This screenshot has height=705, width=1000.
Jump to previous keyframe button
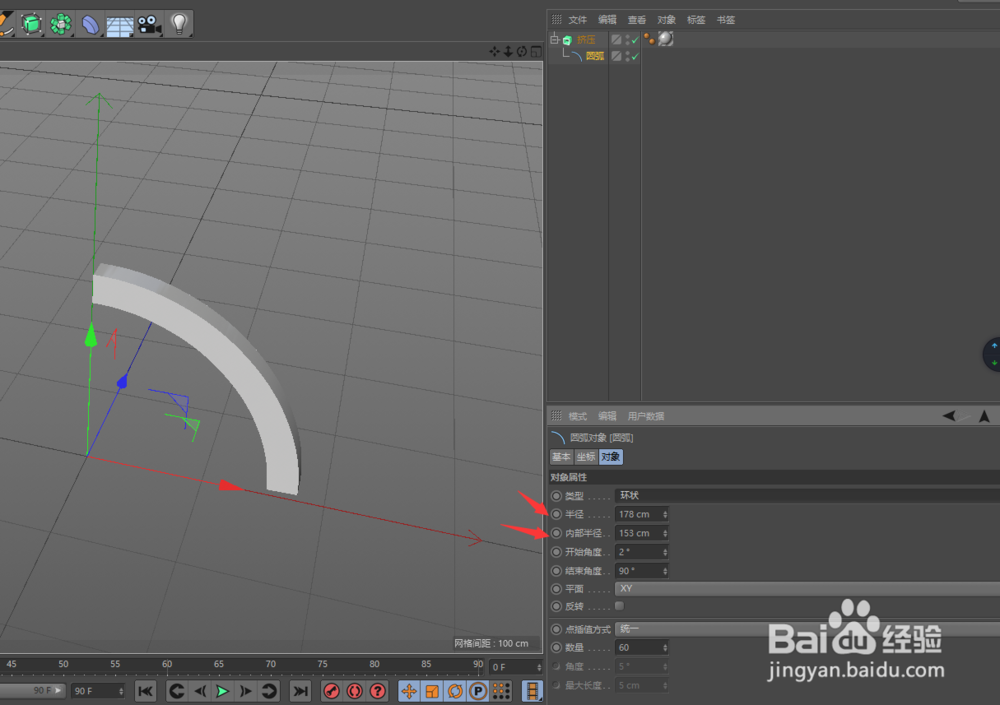[x=177, y=691]
